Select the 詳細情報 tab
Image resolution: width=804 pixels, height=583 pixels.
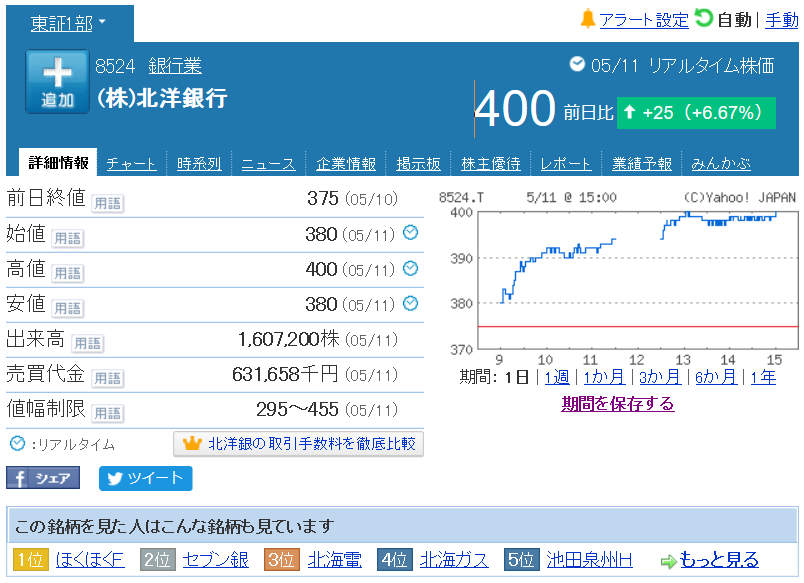(58, 163)
